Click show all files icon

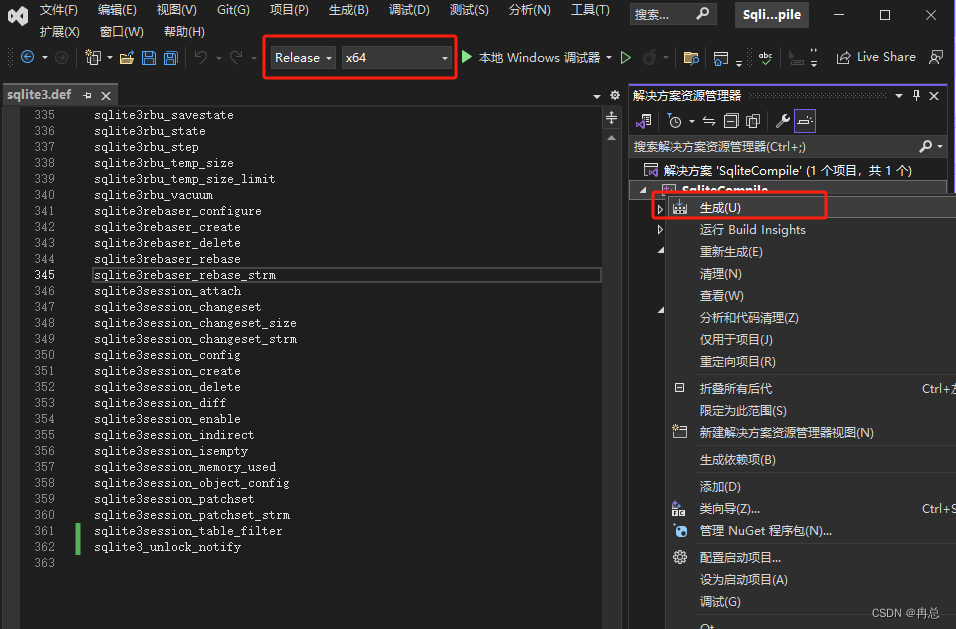click(753, 121)
